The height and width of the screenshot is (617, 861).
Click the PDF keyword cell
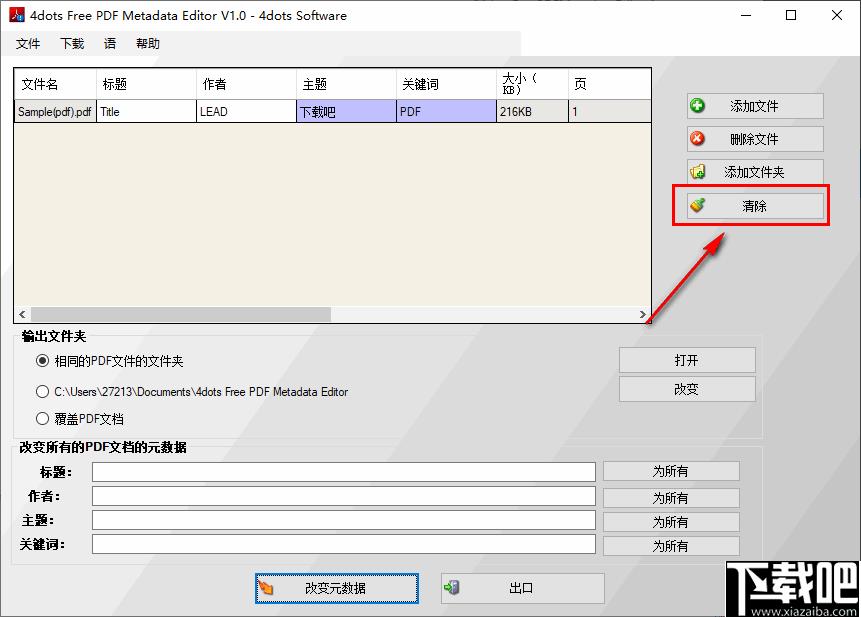click(x=446, y=111)
